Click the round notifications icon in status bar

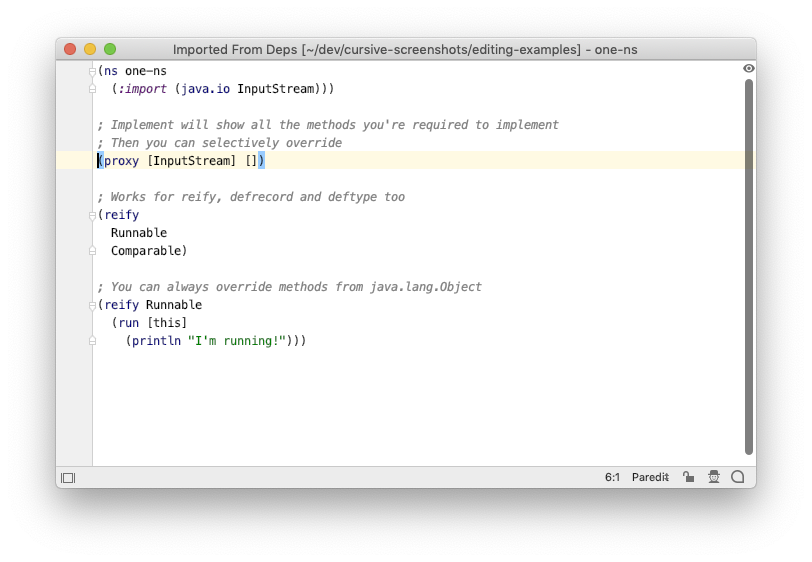point(737,477)
